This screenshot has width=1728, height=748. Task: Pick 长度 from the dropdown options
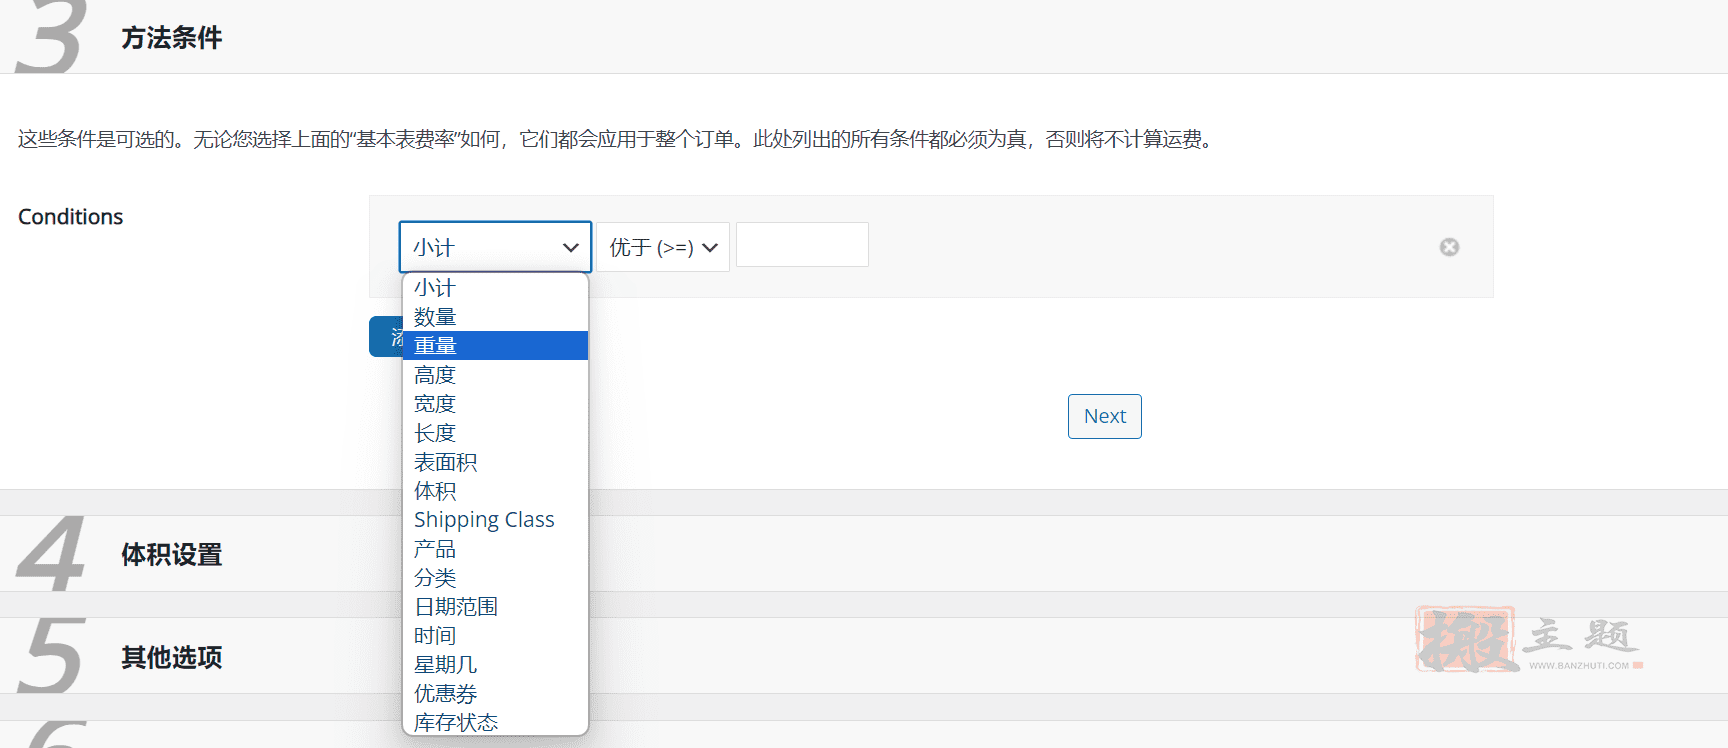coord(495,433)
